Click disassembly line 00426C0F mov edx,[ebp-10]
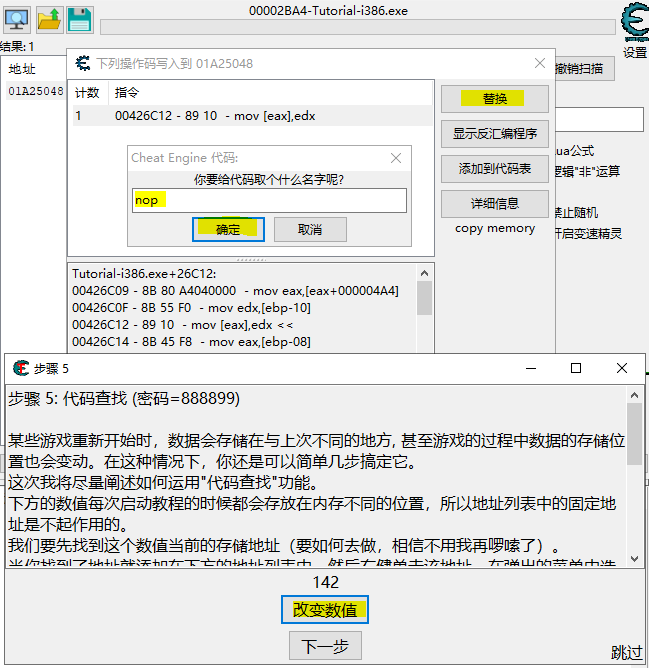Screen dimensions: 649x668 coord(191,308)
